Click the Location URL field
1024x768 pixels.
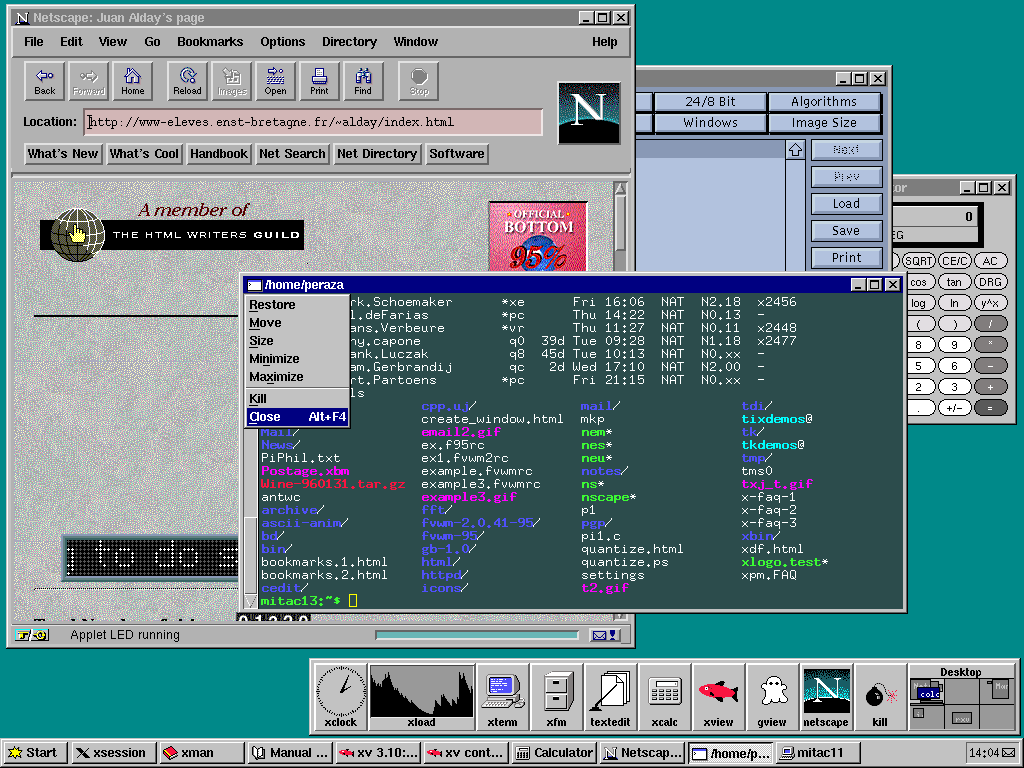(x=313, y=122)
